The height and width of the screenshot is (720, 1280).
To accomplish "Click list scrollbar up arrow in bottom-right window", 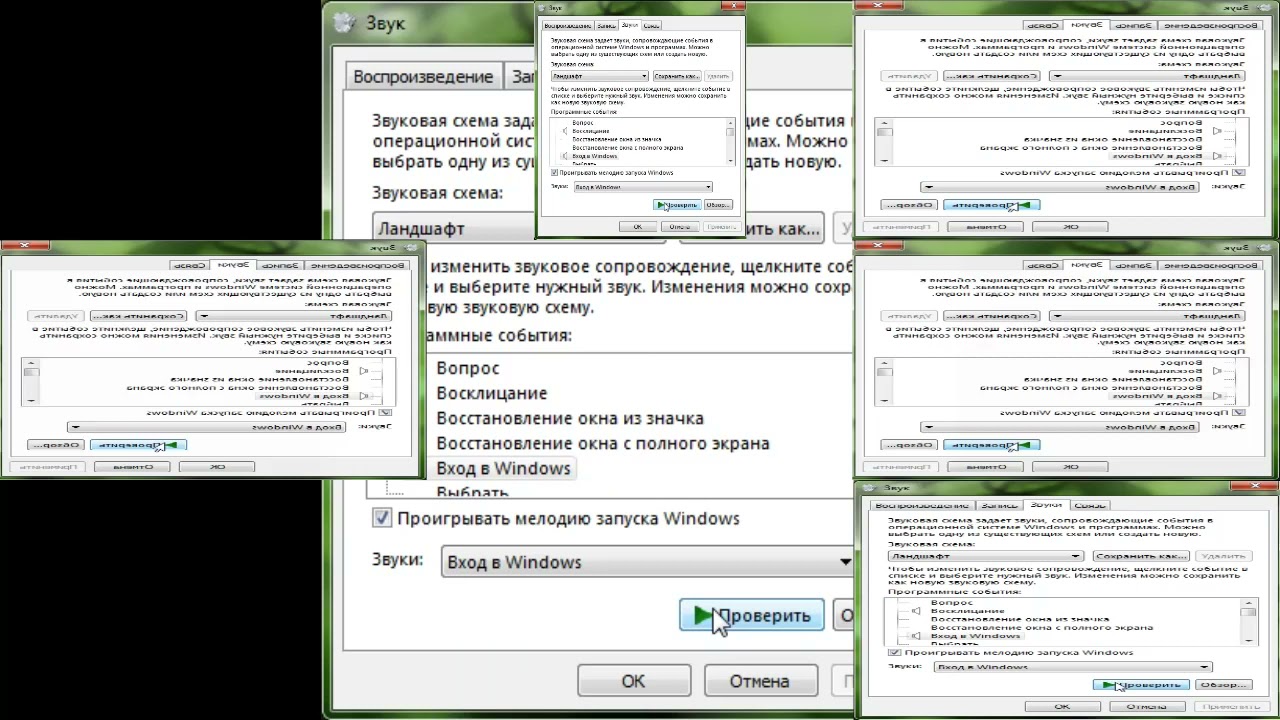I will click(1248, 602).
